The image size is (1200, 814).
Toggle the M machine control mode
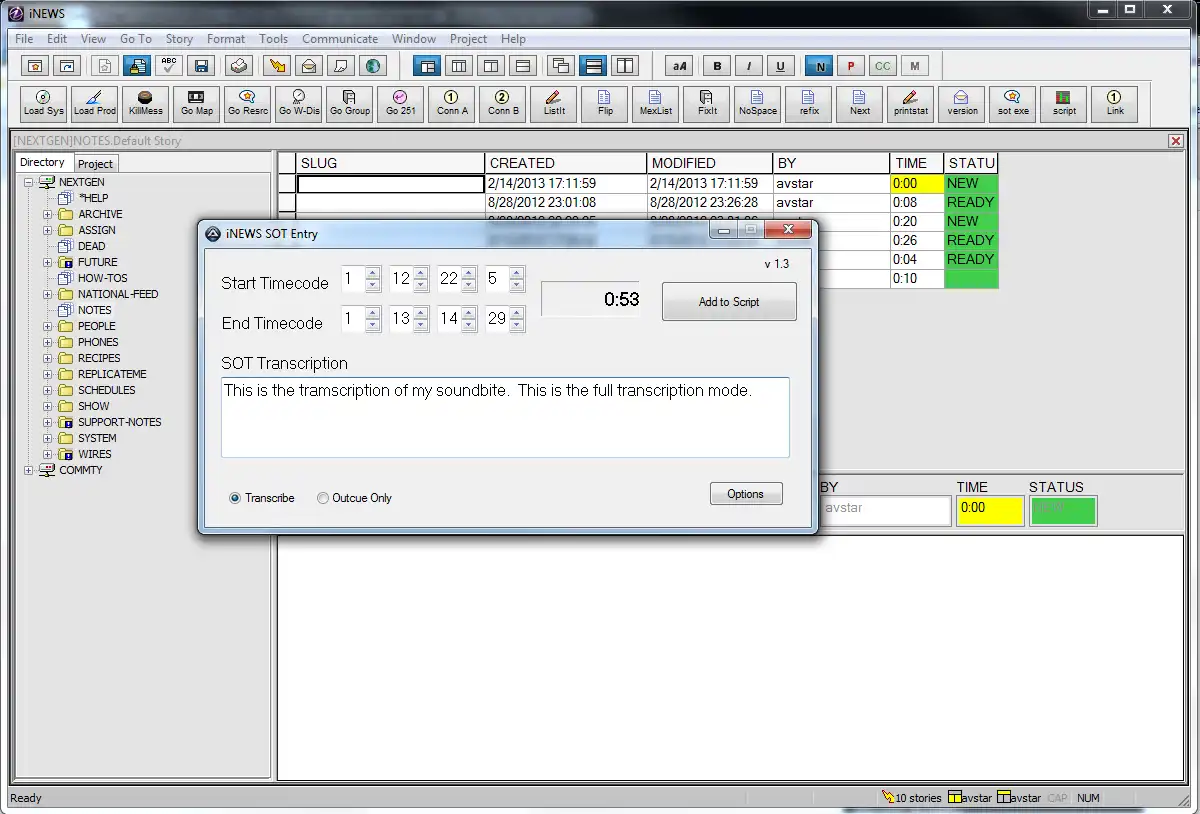coord(914,66)
